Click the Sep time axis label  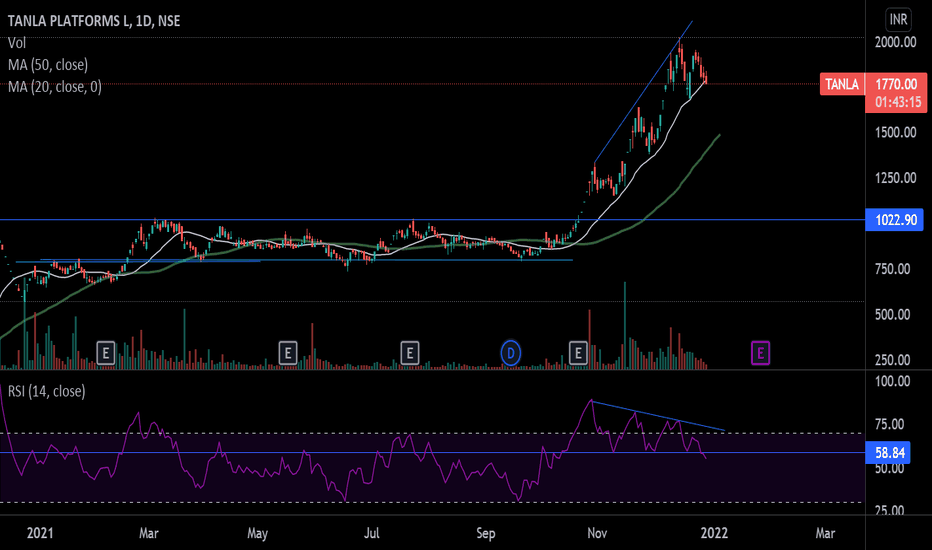click(486, 533)
